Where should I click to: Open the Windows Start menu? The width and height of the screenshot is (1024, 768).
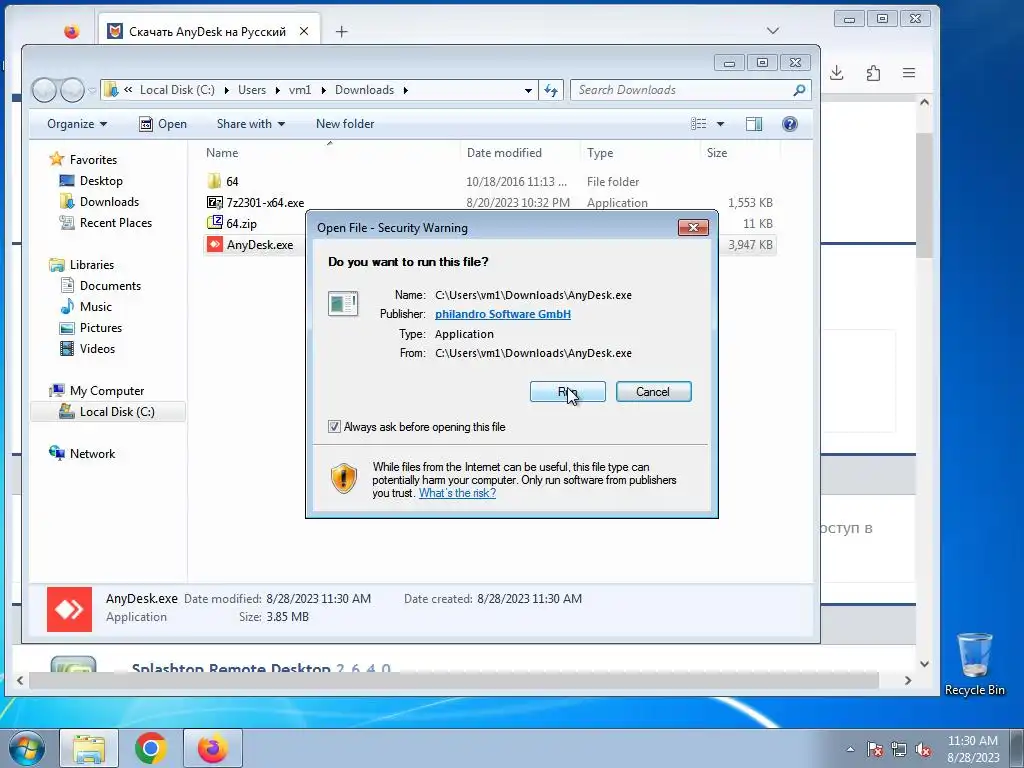26,748
